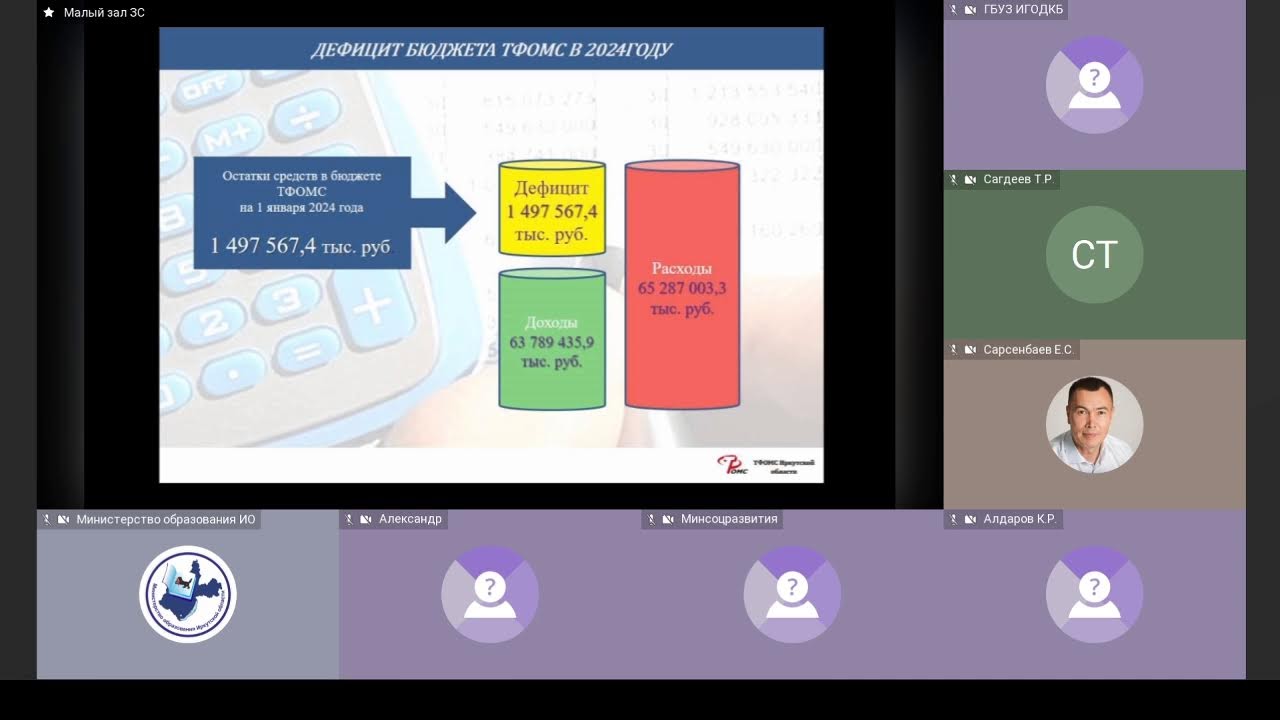Select the ГБУЗ ИГОДКБ placeholder avatar
1280x720 pixels.
(1094, 85)
